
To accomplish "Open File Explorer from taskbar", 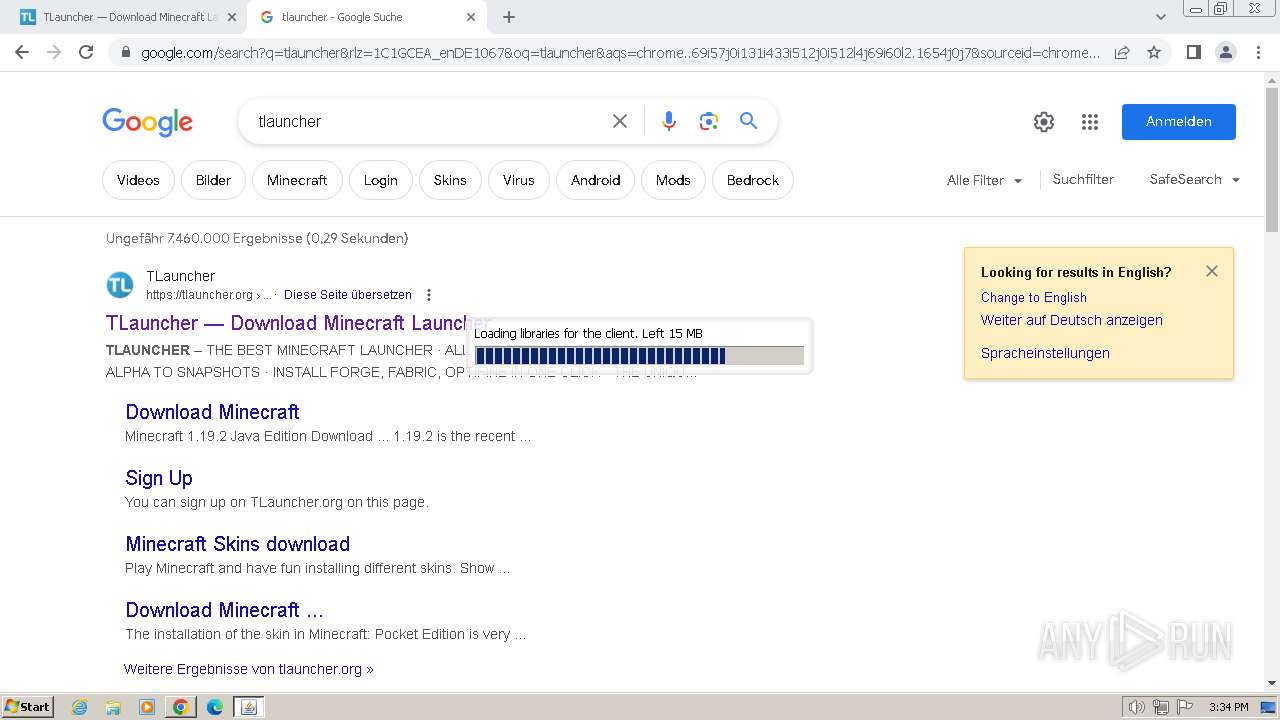I will click(x=113, y=707).
